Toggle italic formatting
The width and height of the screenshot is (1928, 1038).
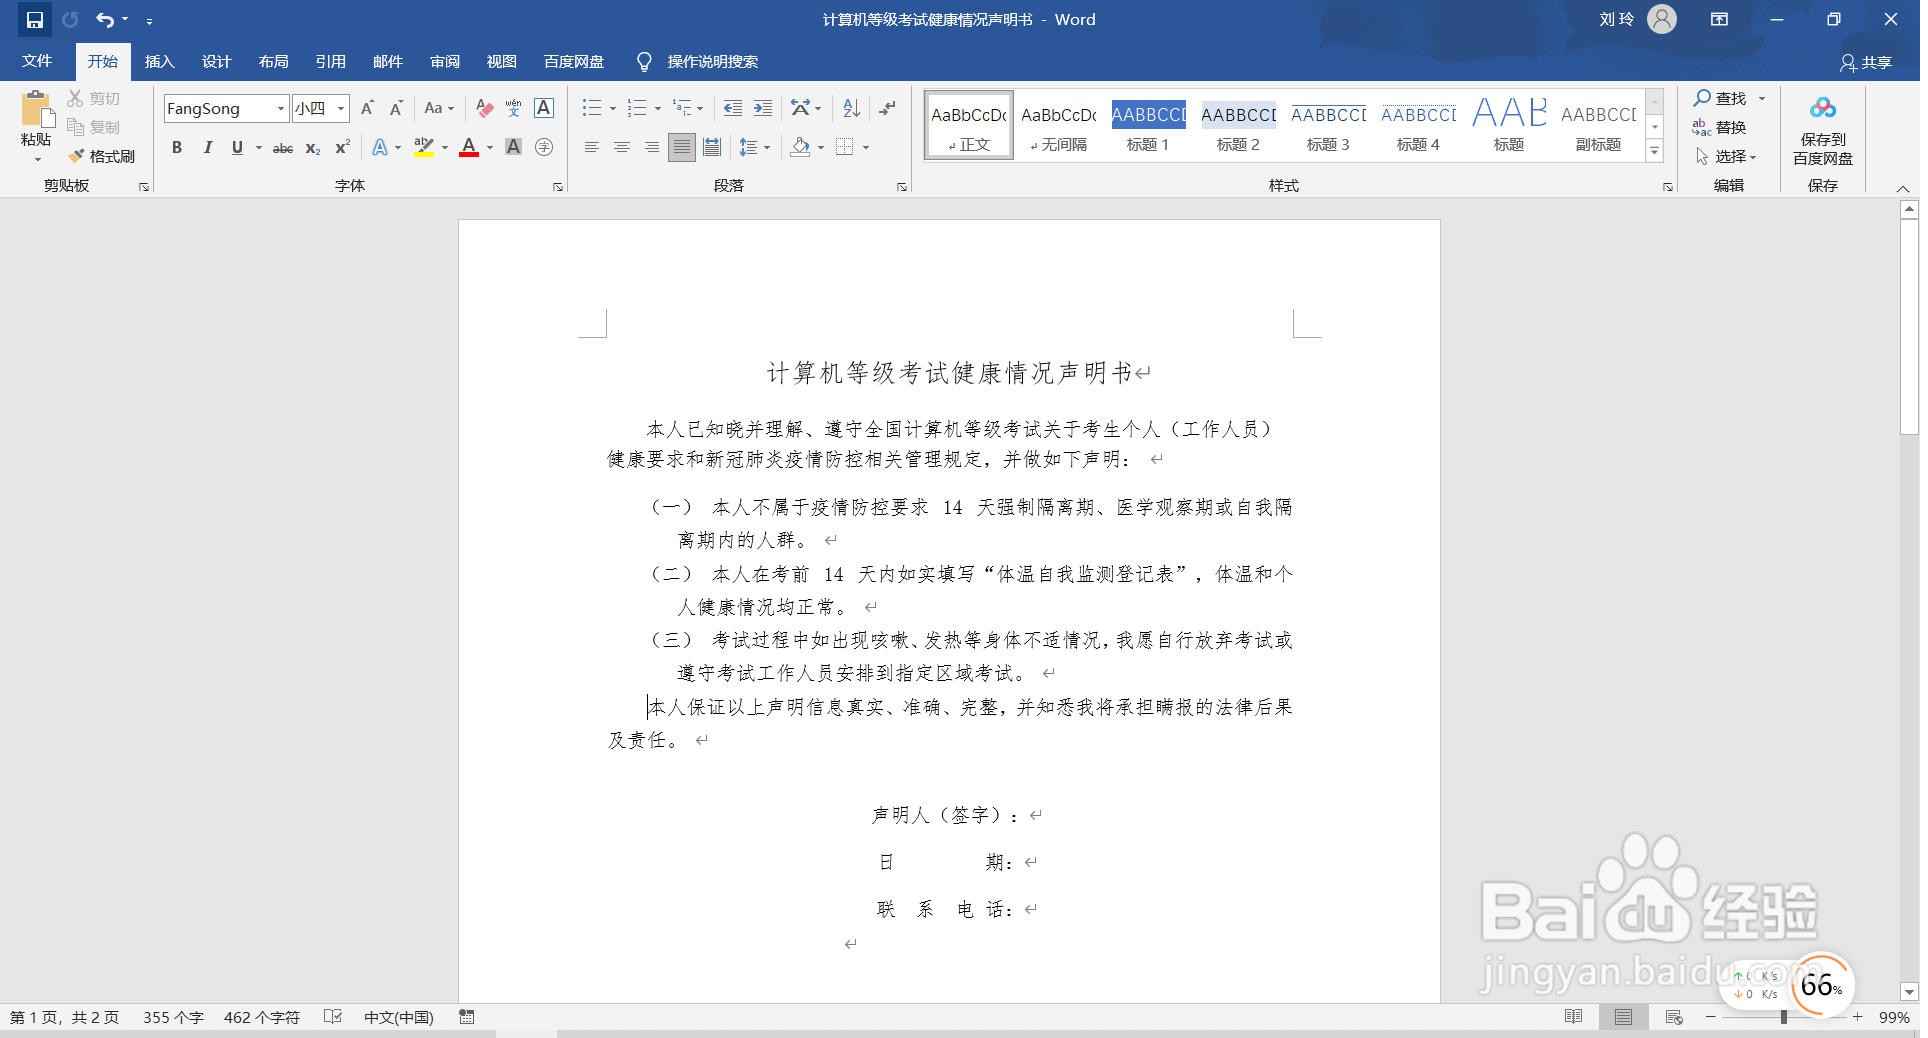coord(207,147)
